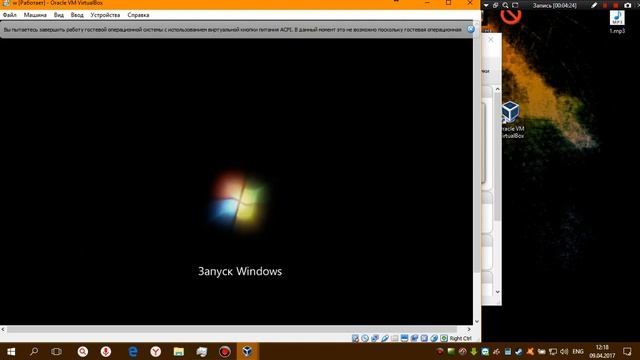Click the up arrow of background window scrollbar
Viewport: 640px width, 360px height.
(498, 89)
